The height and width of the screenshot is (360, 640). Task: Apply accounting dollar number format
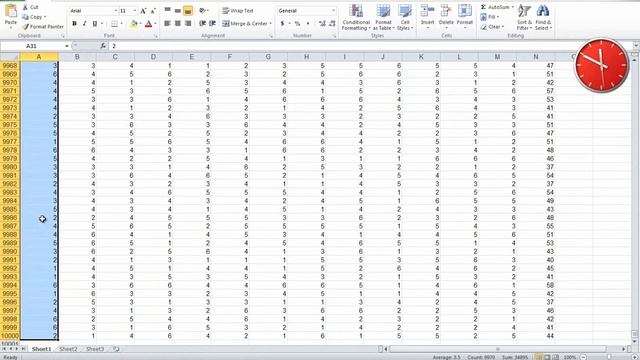(x=282, y=24)
